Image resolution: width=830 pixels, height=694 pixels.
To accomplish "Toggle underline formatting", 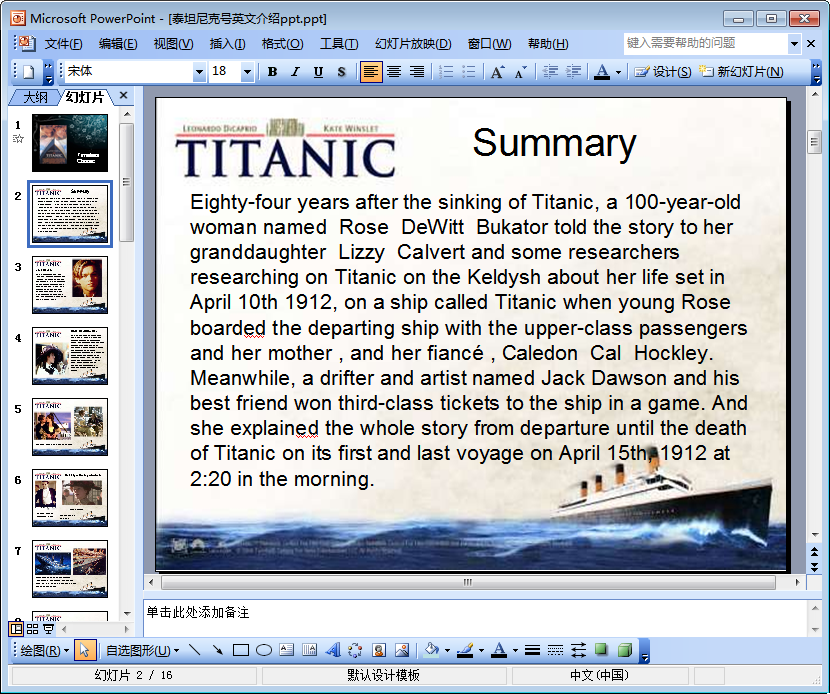I will tap(318, 72).
